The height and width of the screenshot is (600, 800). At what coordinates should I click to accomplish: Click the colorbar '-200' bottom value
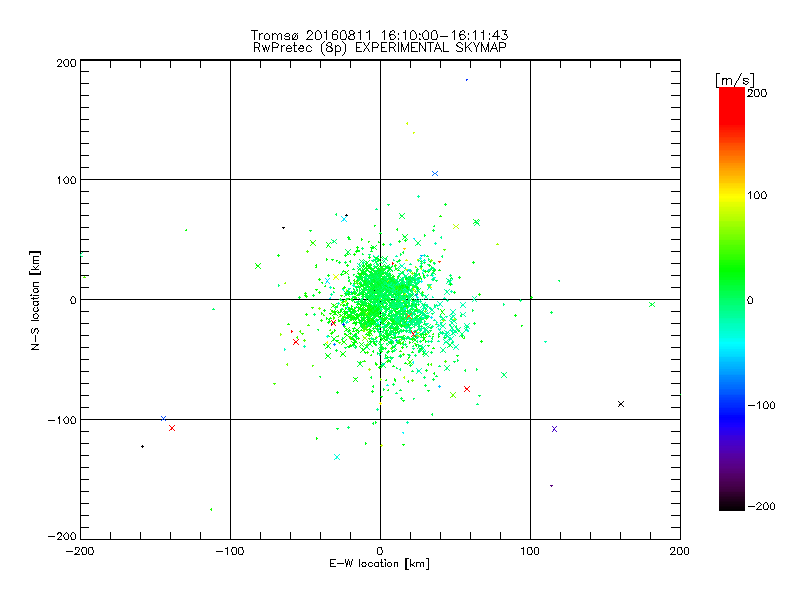(x=761, y=506)
